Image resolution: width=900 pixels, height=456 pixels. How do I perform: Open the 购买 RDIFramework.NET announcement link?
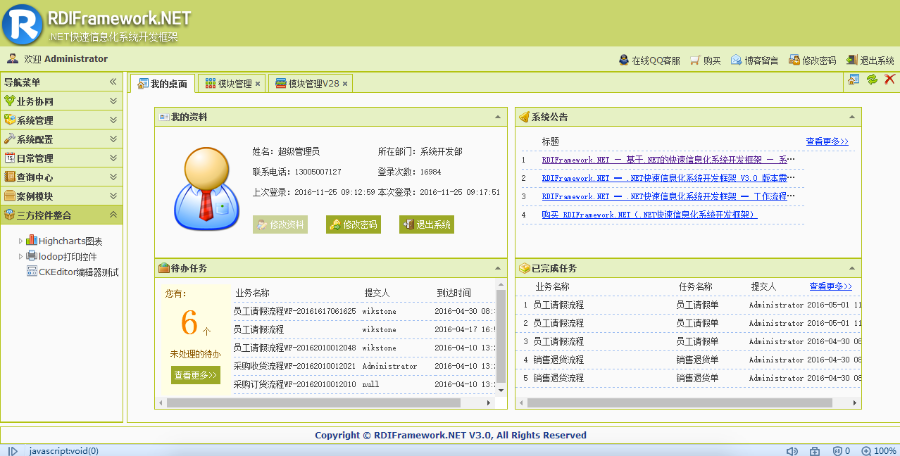coord(649,215)
